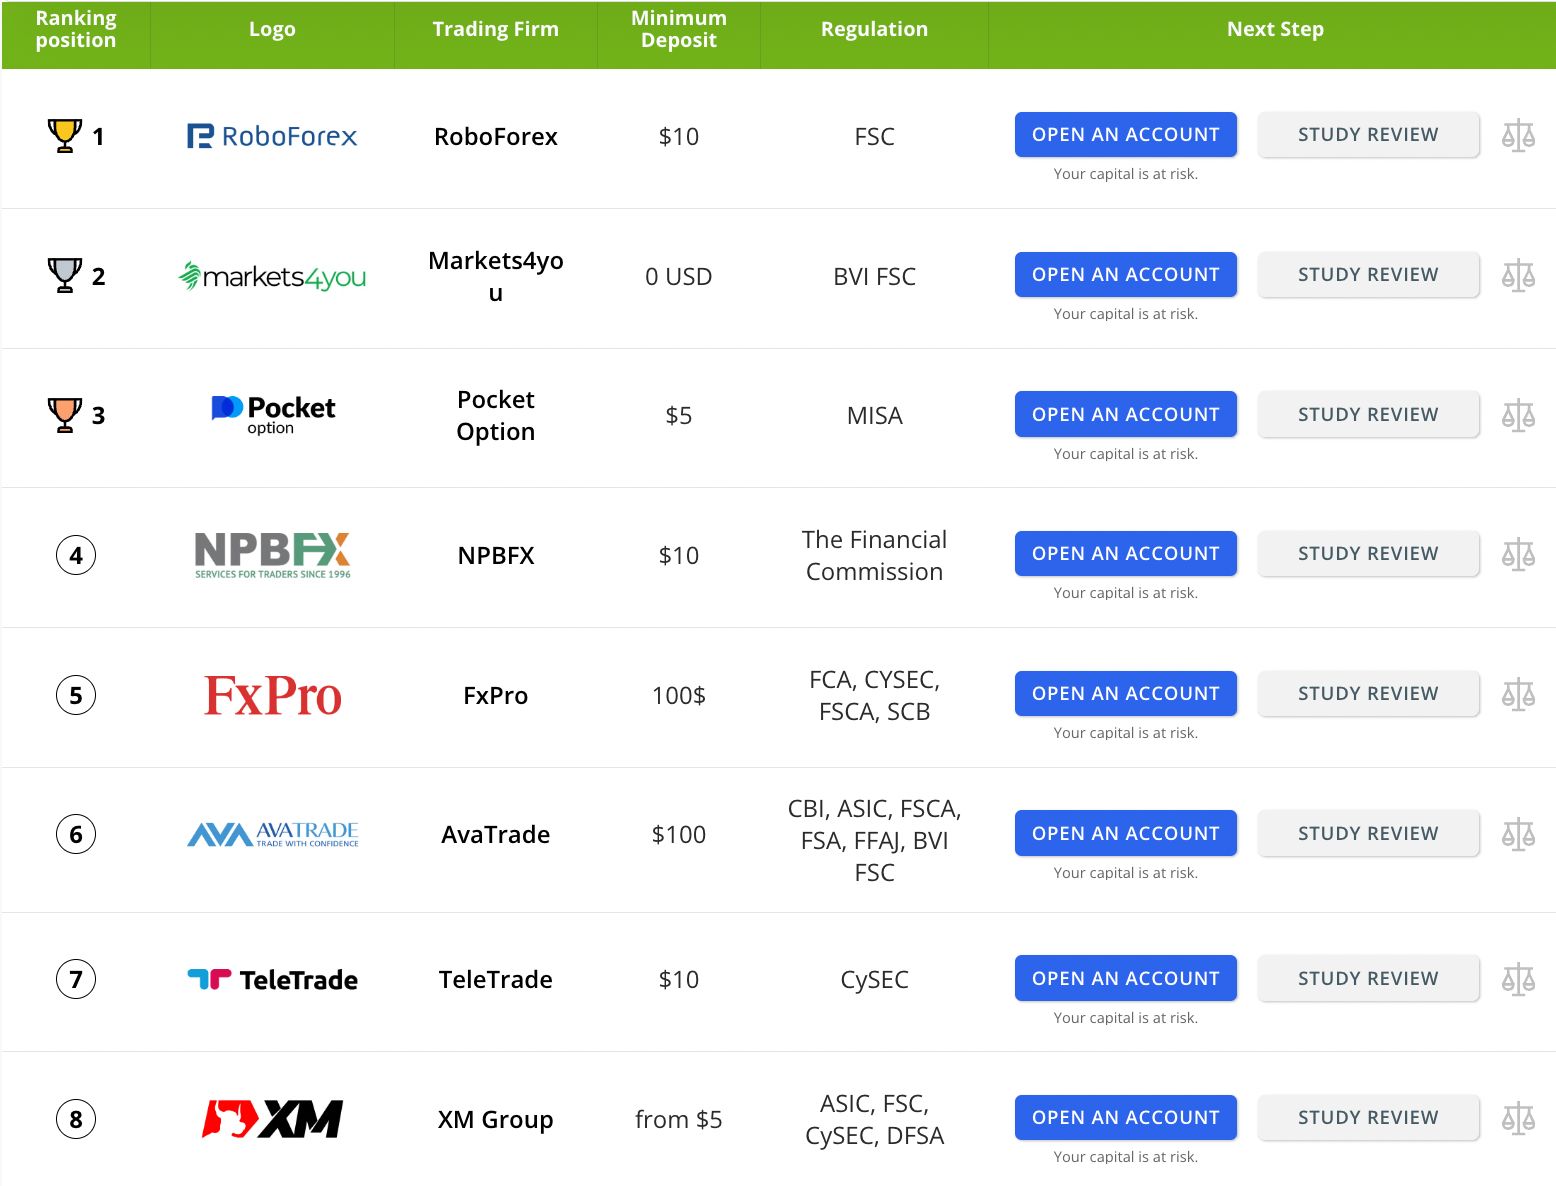Click the Trading Firm column header

pos(495,29)
